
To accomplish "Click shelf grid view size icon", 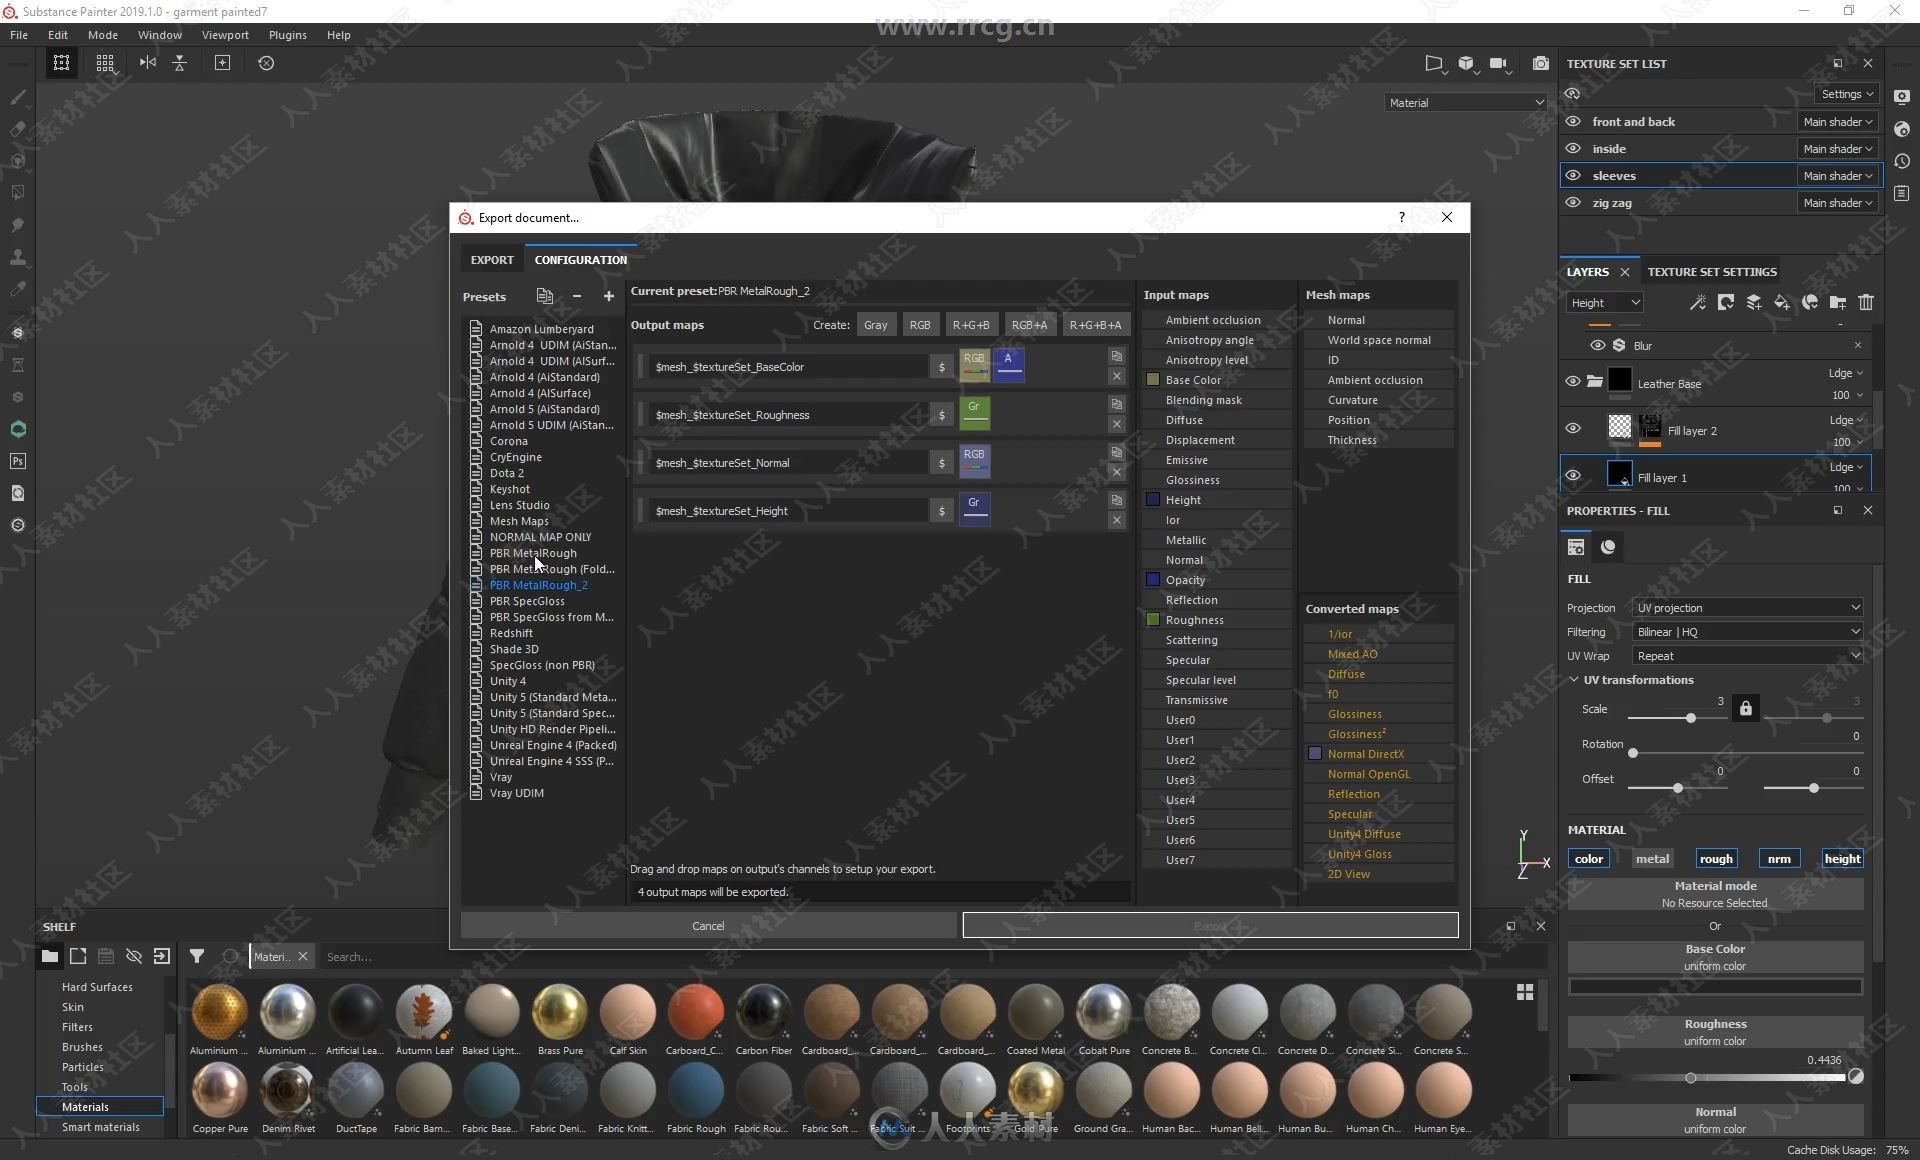I will [1525, 991].
